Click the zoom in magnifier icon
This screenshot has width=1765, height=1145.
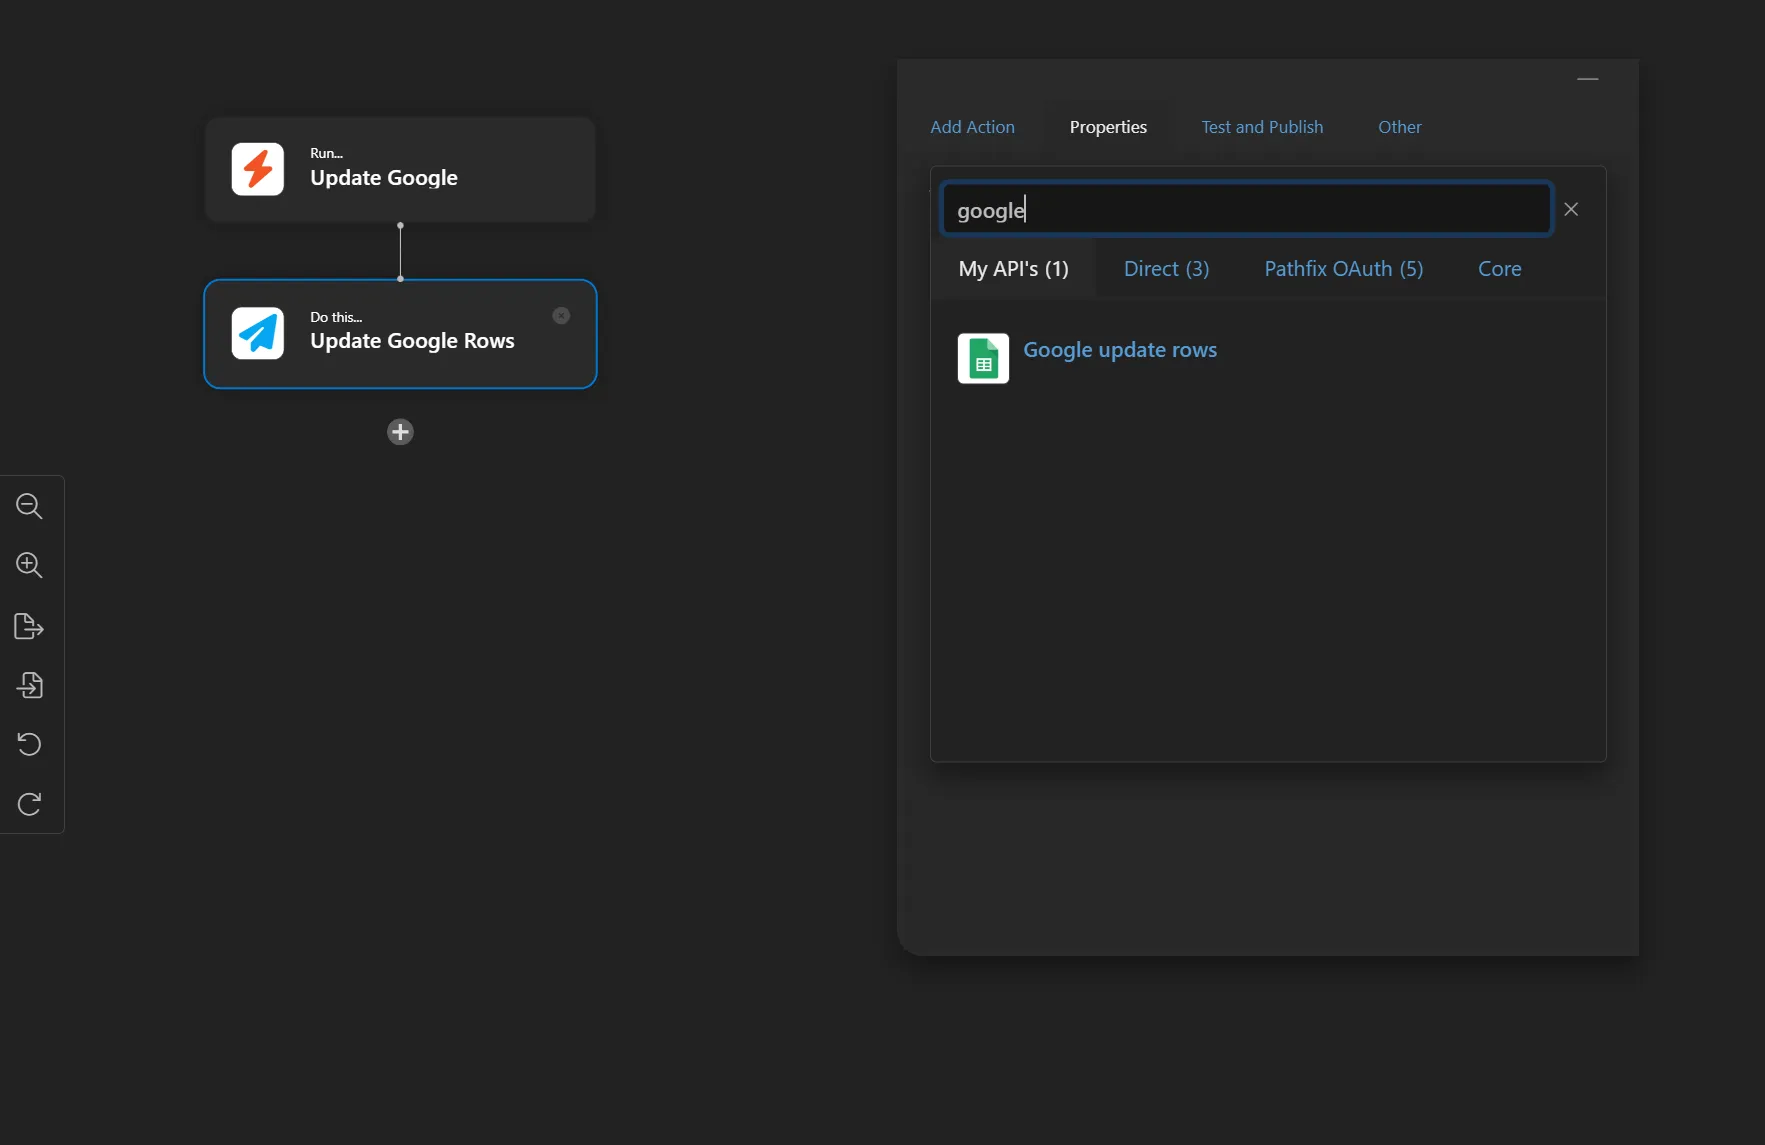click(29, 565)
